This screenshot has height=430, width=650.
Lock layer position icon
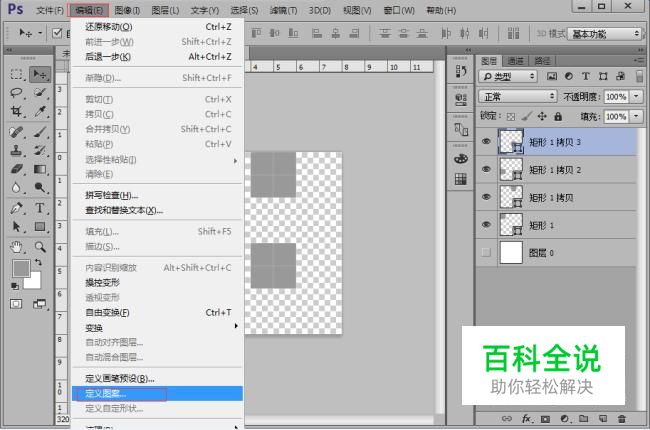[x=542, y=117]
